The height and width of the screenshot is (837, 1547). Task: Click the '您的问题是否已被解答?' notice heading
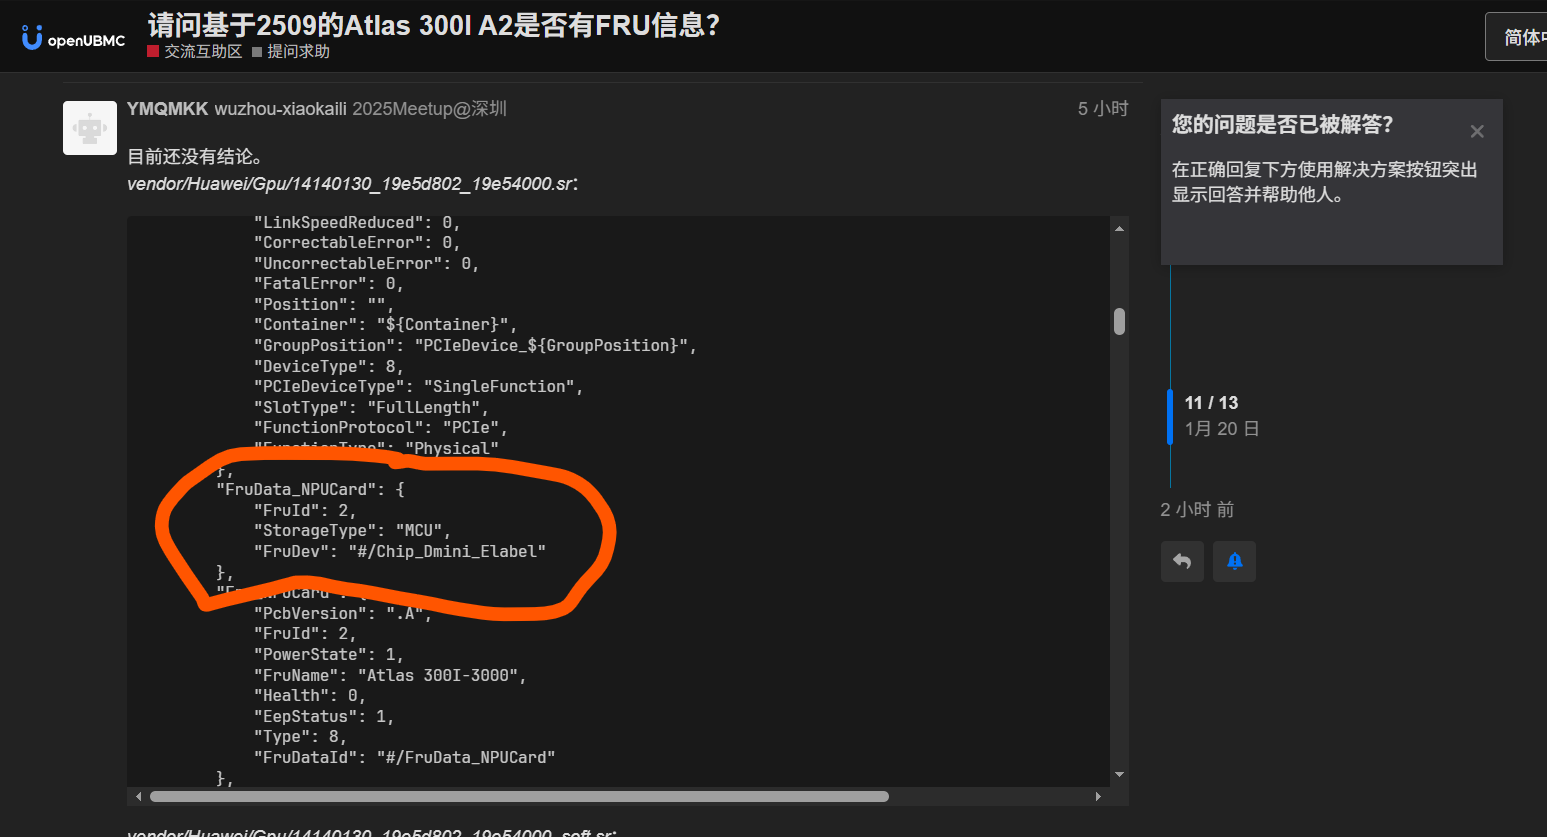1282,125
